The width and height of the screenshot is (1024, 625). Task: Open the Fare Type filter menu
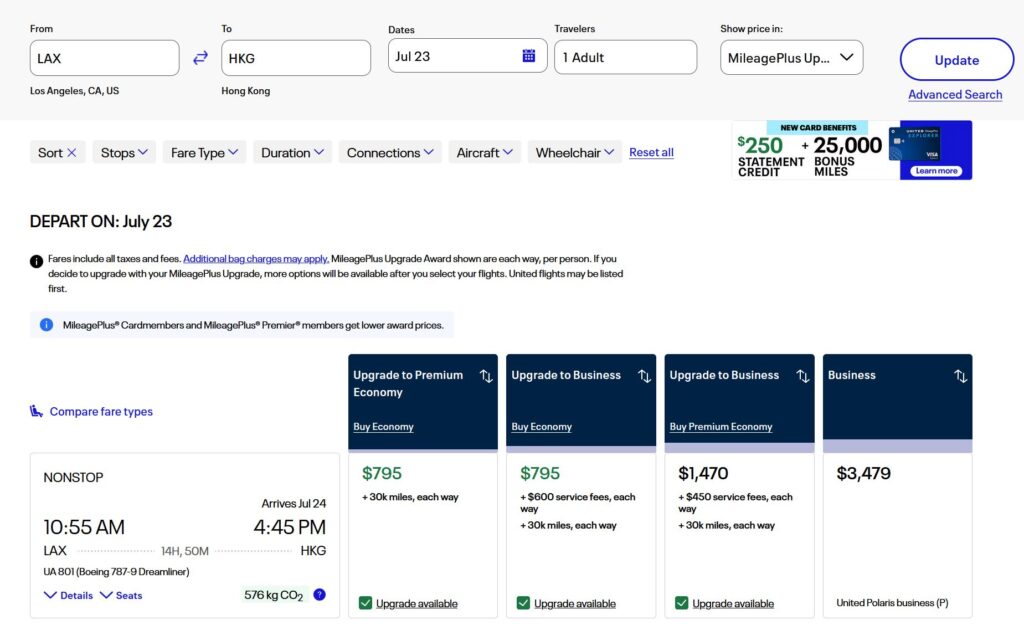tap(205, 153)
